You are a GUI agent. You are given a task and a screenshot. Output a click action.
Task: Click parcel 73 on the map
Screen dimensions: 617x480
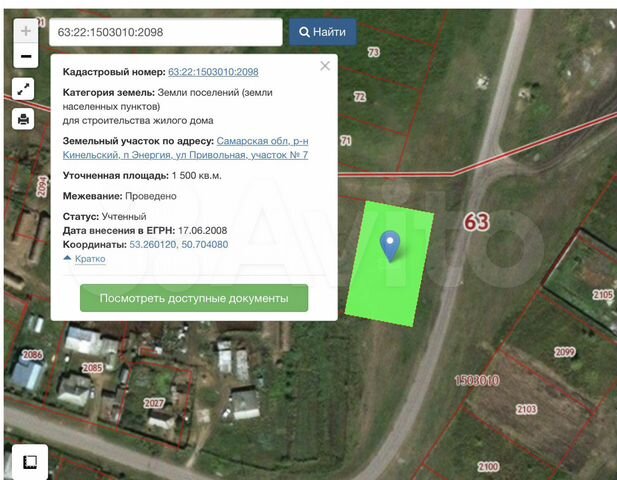click(374, 52)
